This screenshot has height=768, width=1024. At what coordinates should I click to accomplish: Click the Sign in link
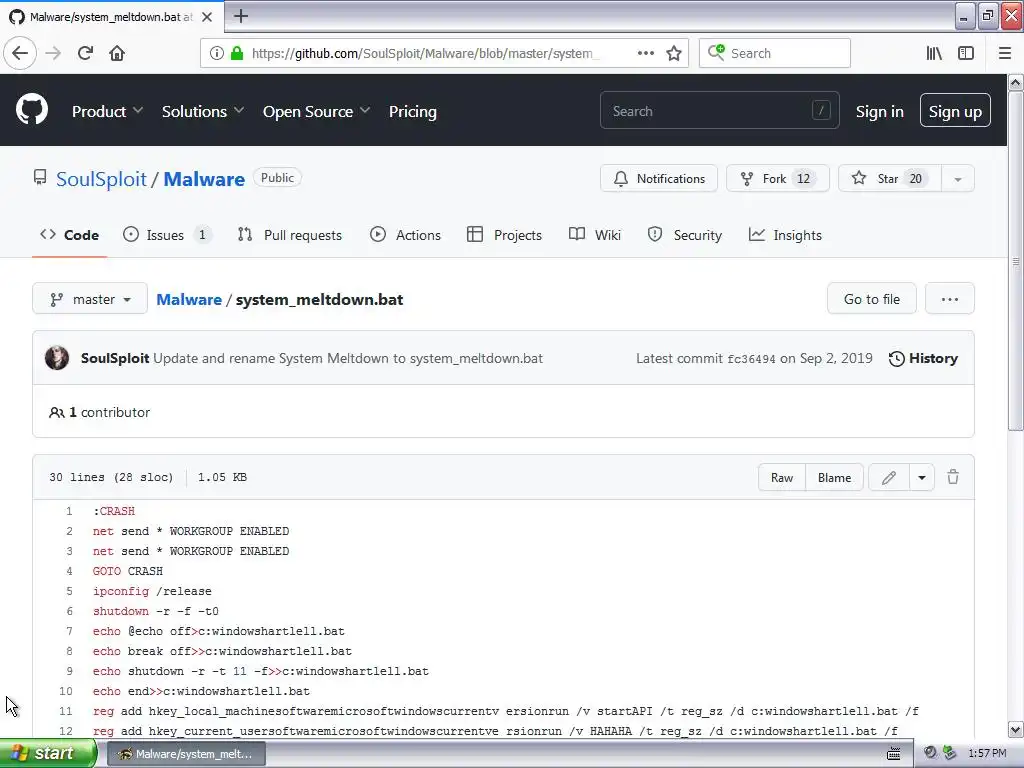(880, 111)
